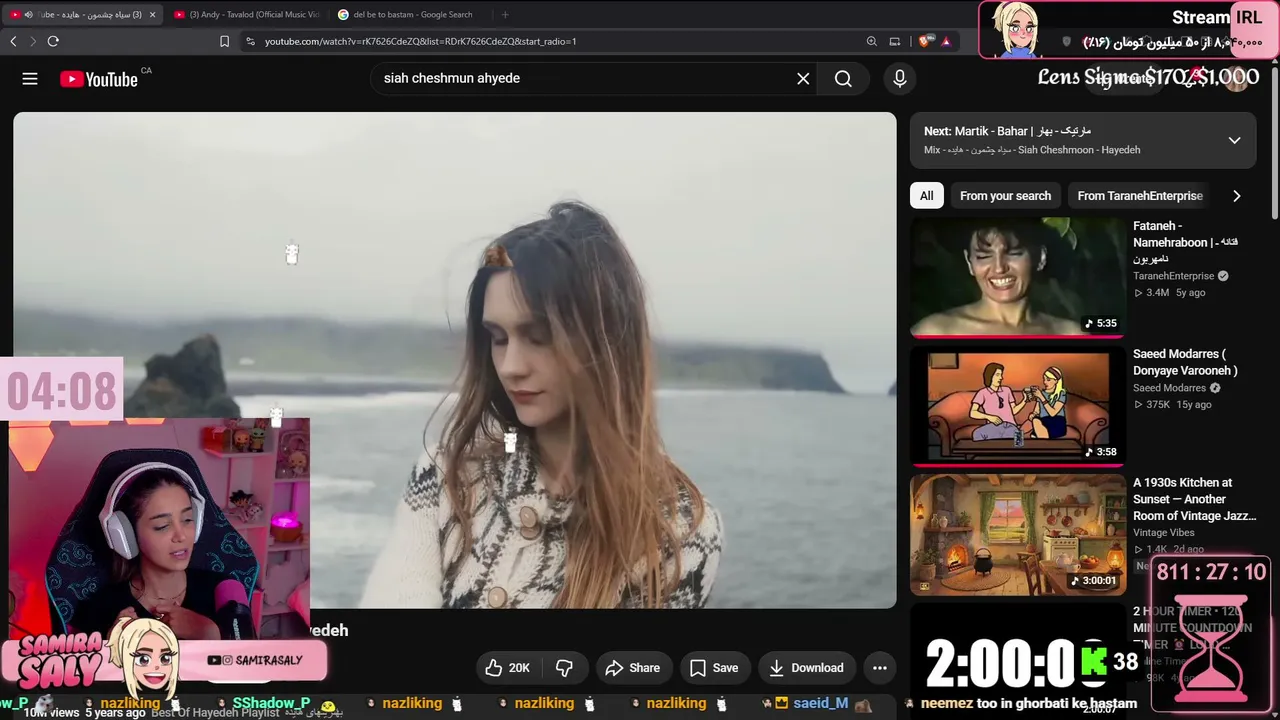Image resolution: width=1280 pixels, height=720 pixels.
Task: Clear the YouTube search query
Action: tap(803, 78)
